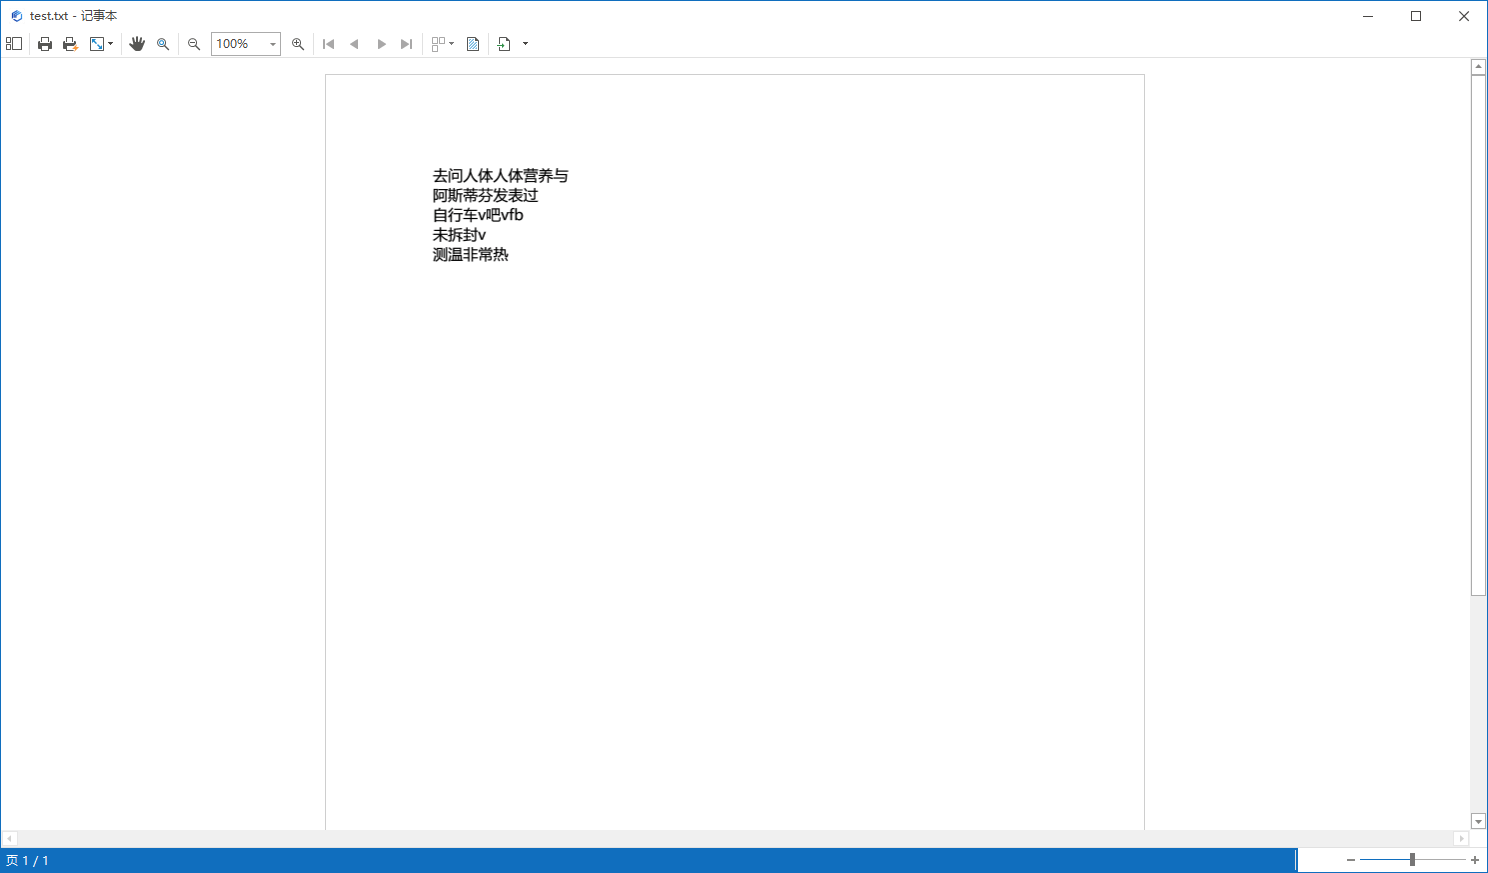Click the page scale icon
The width and height of the screenshot is (1488, 873).
tap(97, 44)
